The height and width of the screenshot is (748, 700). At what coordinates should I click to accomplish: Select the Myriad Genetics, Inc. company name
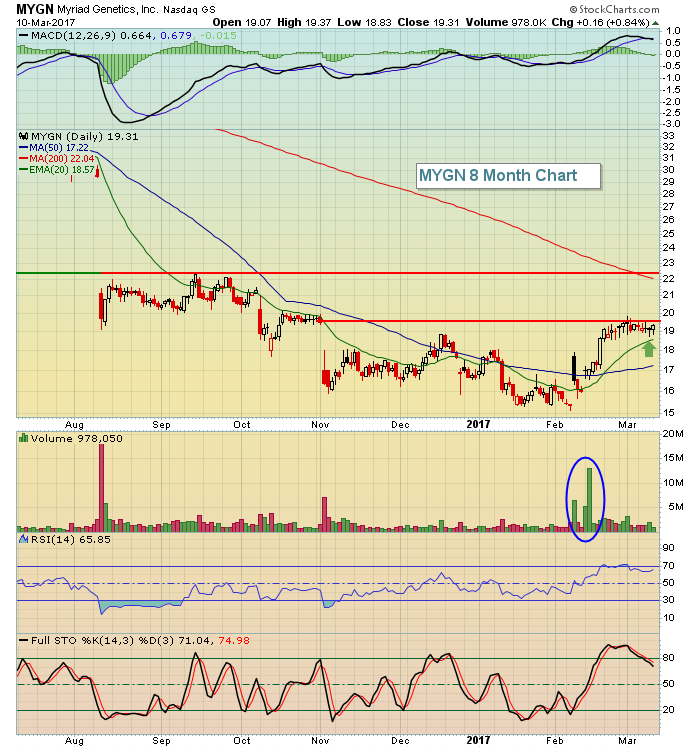[107, 9]
